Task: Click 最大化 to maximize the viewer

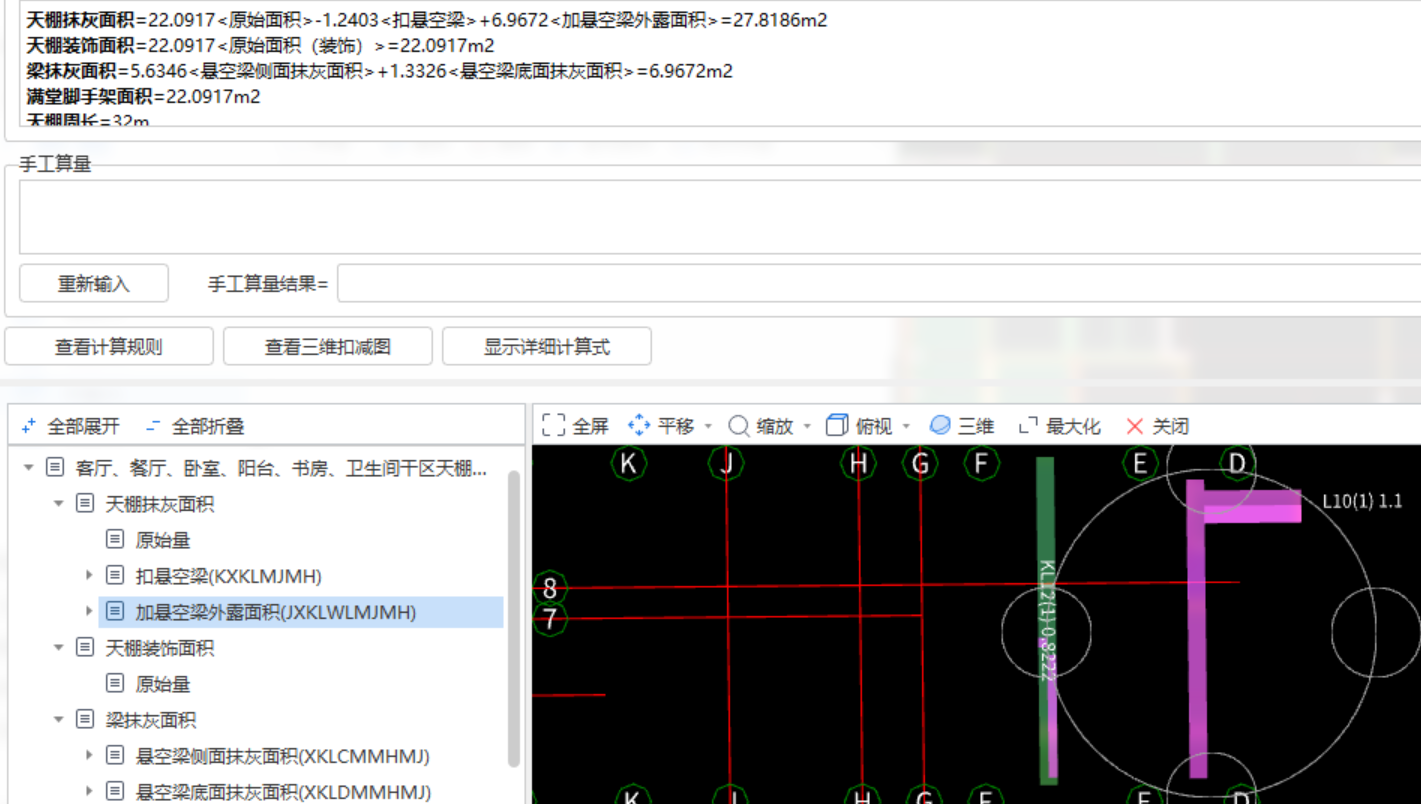Action: [1060, 426]
